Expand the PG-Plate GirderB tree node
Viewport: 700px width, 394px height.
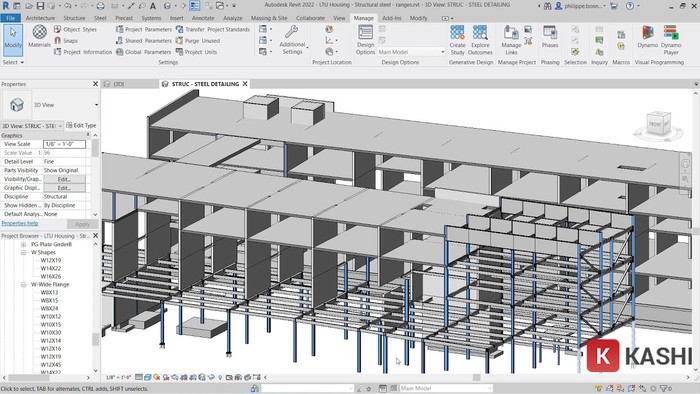coord(23,245)
